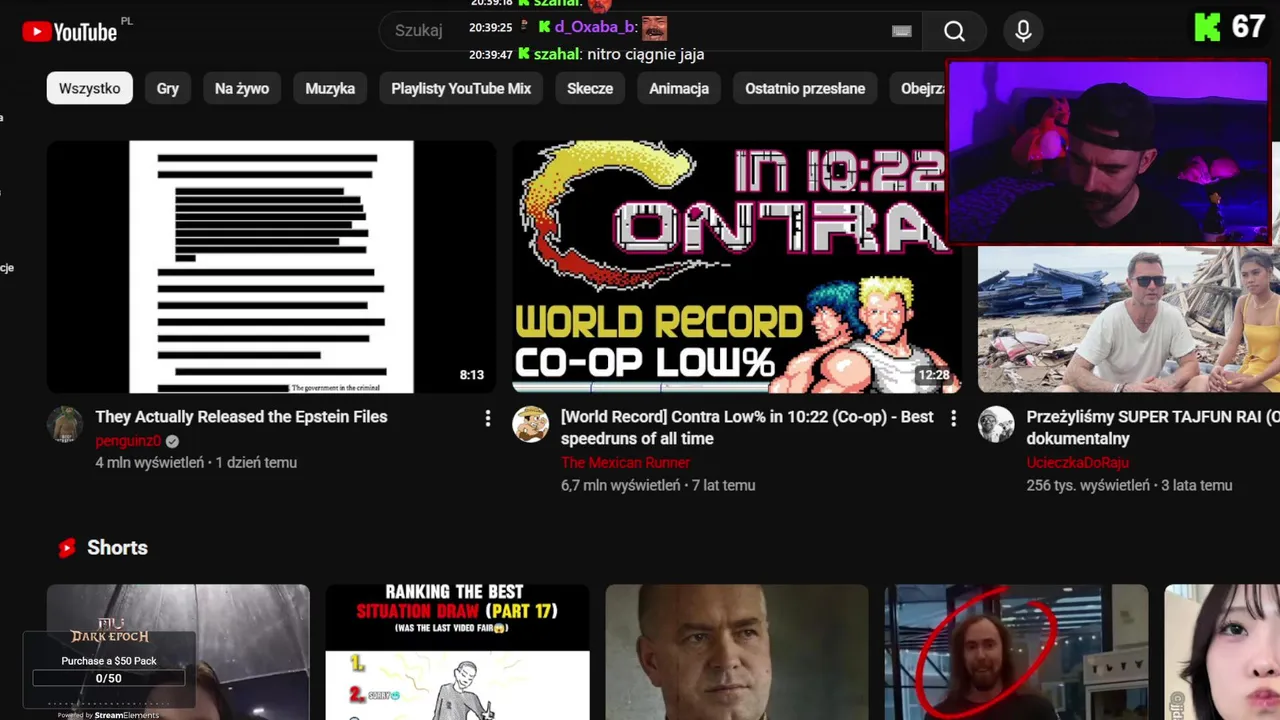This screenshot has width=1280, height=720.
Task: Click the streamer webcam overlay
Action: coord(1108,152)
